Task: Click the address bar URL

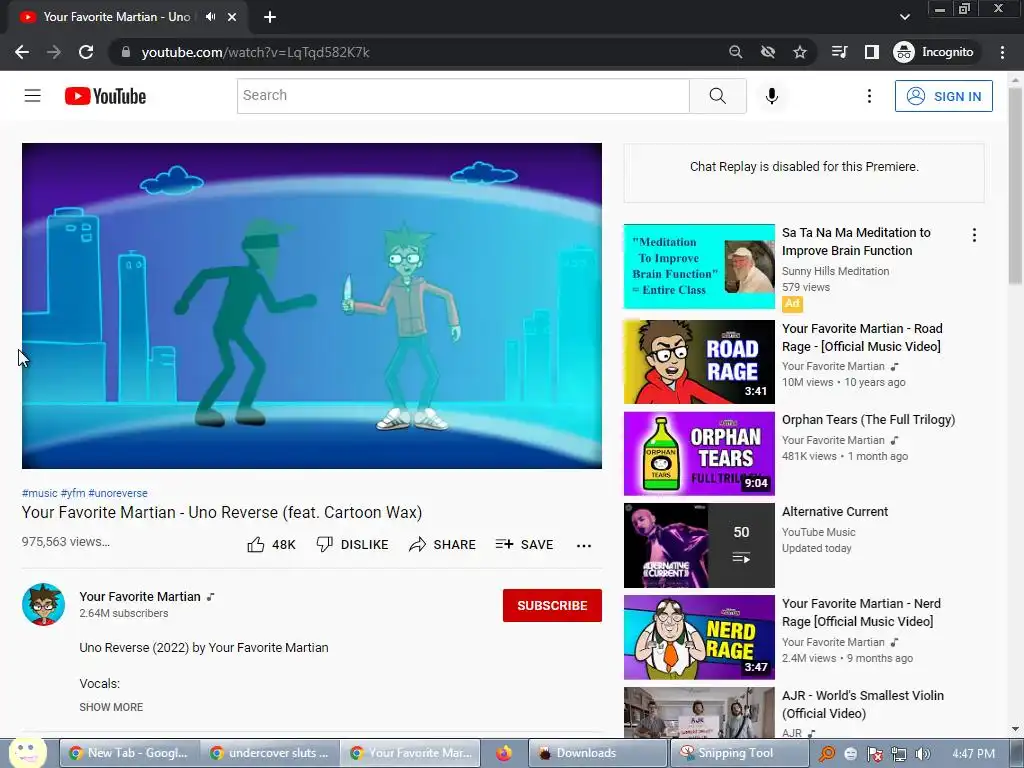Action: pyautogui.click(x=255, y=52)
